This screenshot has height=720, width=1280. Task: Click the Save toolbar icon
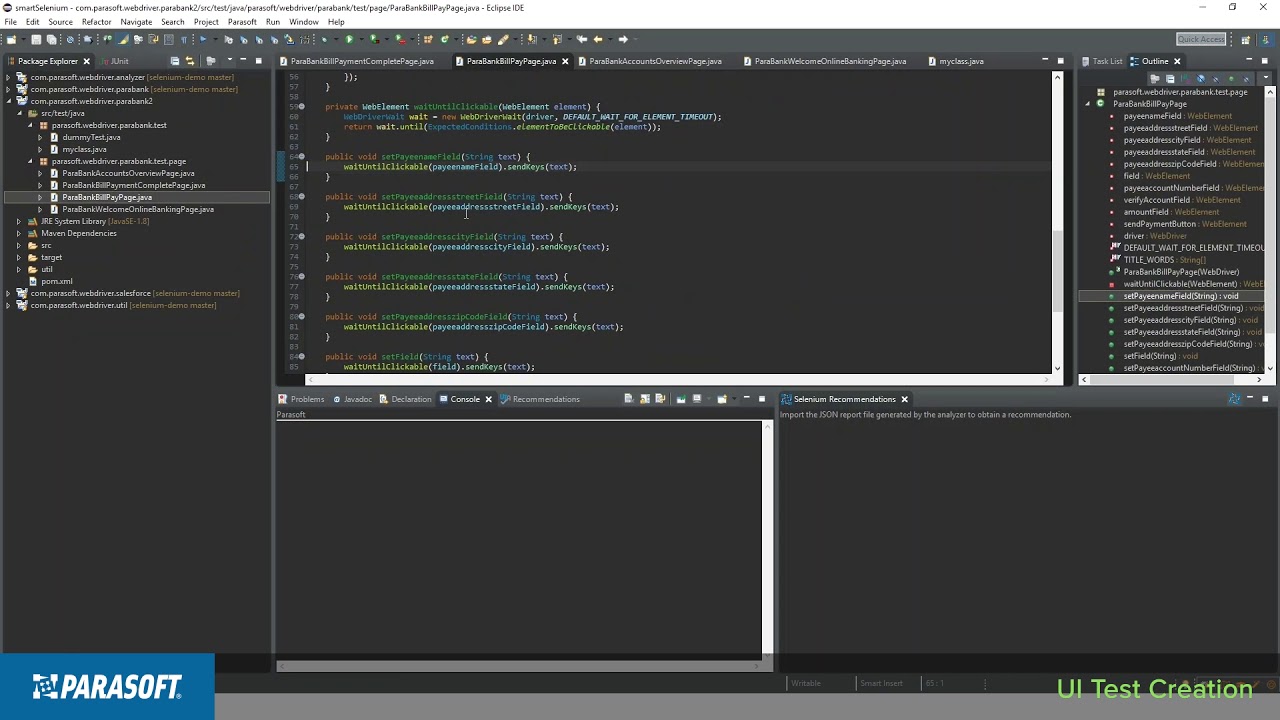point(36,39)
